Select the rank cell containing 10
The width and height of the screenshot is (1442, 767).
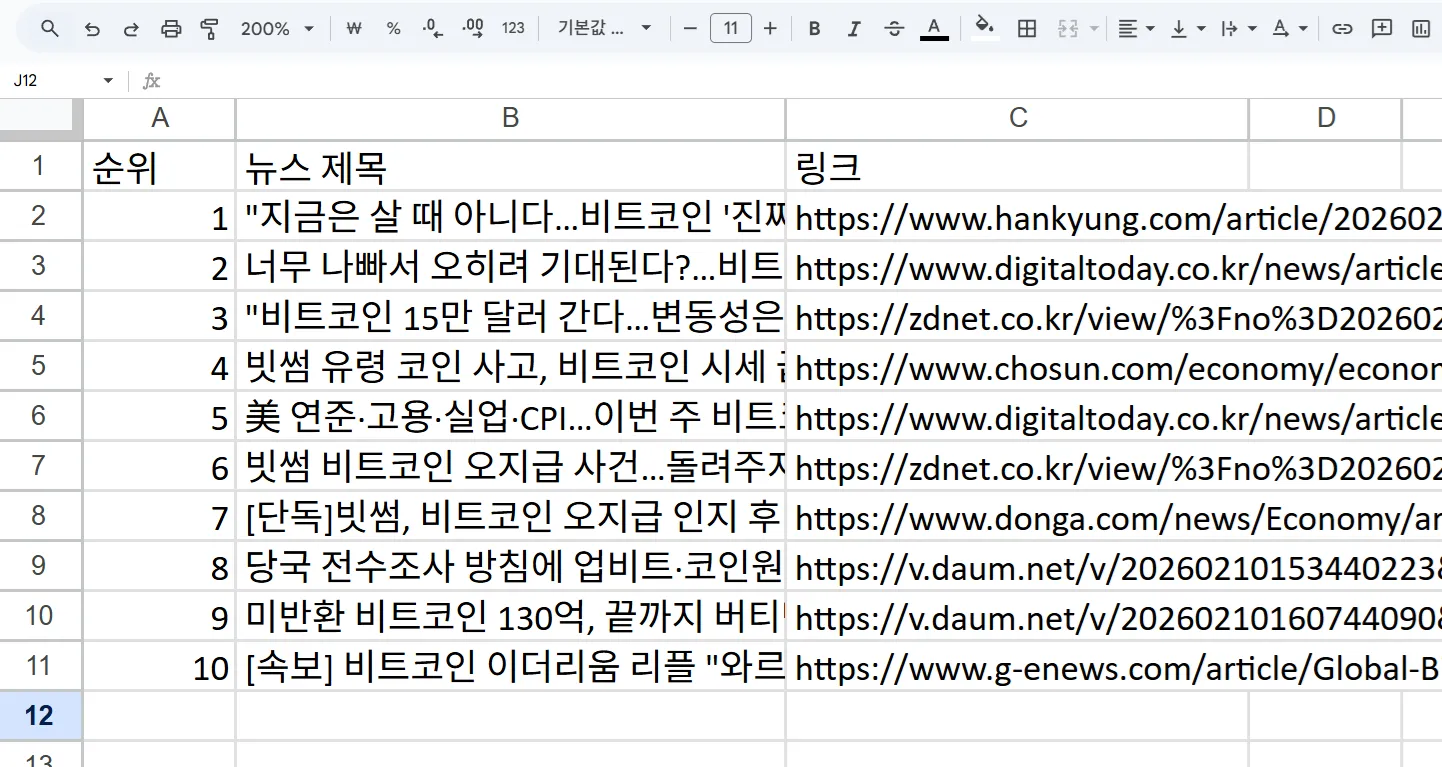click(159, 665)
